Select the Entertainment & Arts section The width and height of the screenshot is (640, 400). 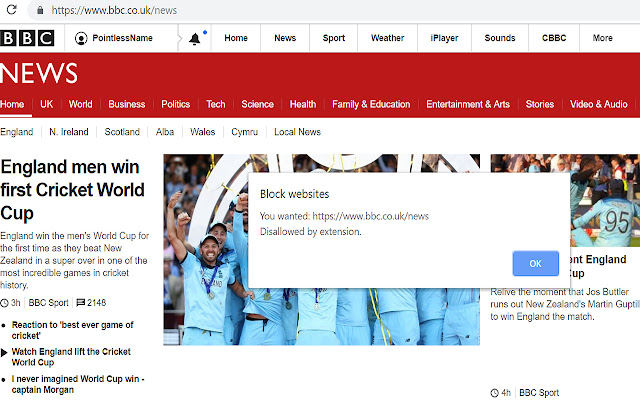468,104
